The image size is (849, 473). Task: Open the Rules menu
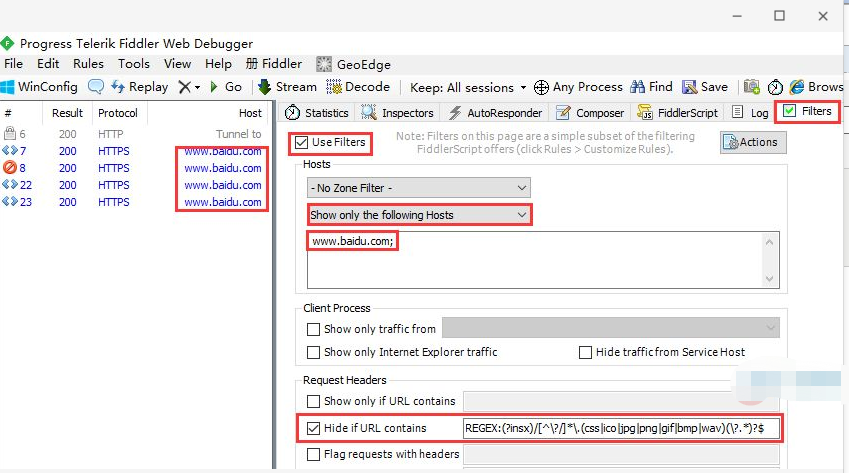(x=88, y=64)
